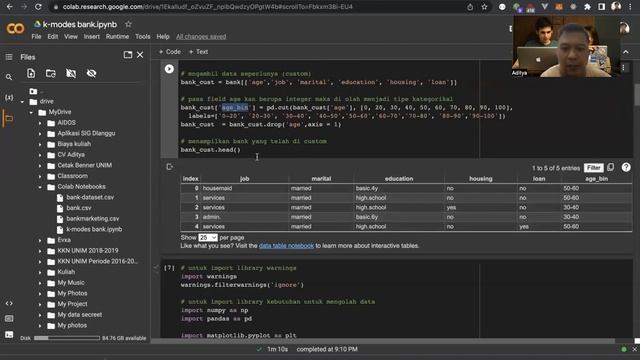Collapse the Colab Notebooks folder
This screenshot has width=640, height=360.
click(40, 187)
